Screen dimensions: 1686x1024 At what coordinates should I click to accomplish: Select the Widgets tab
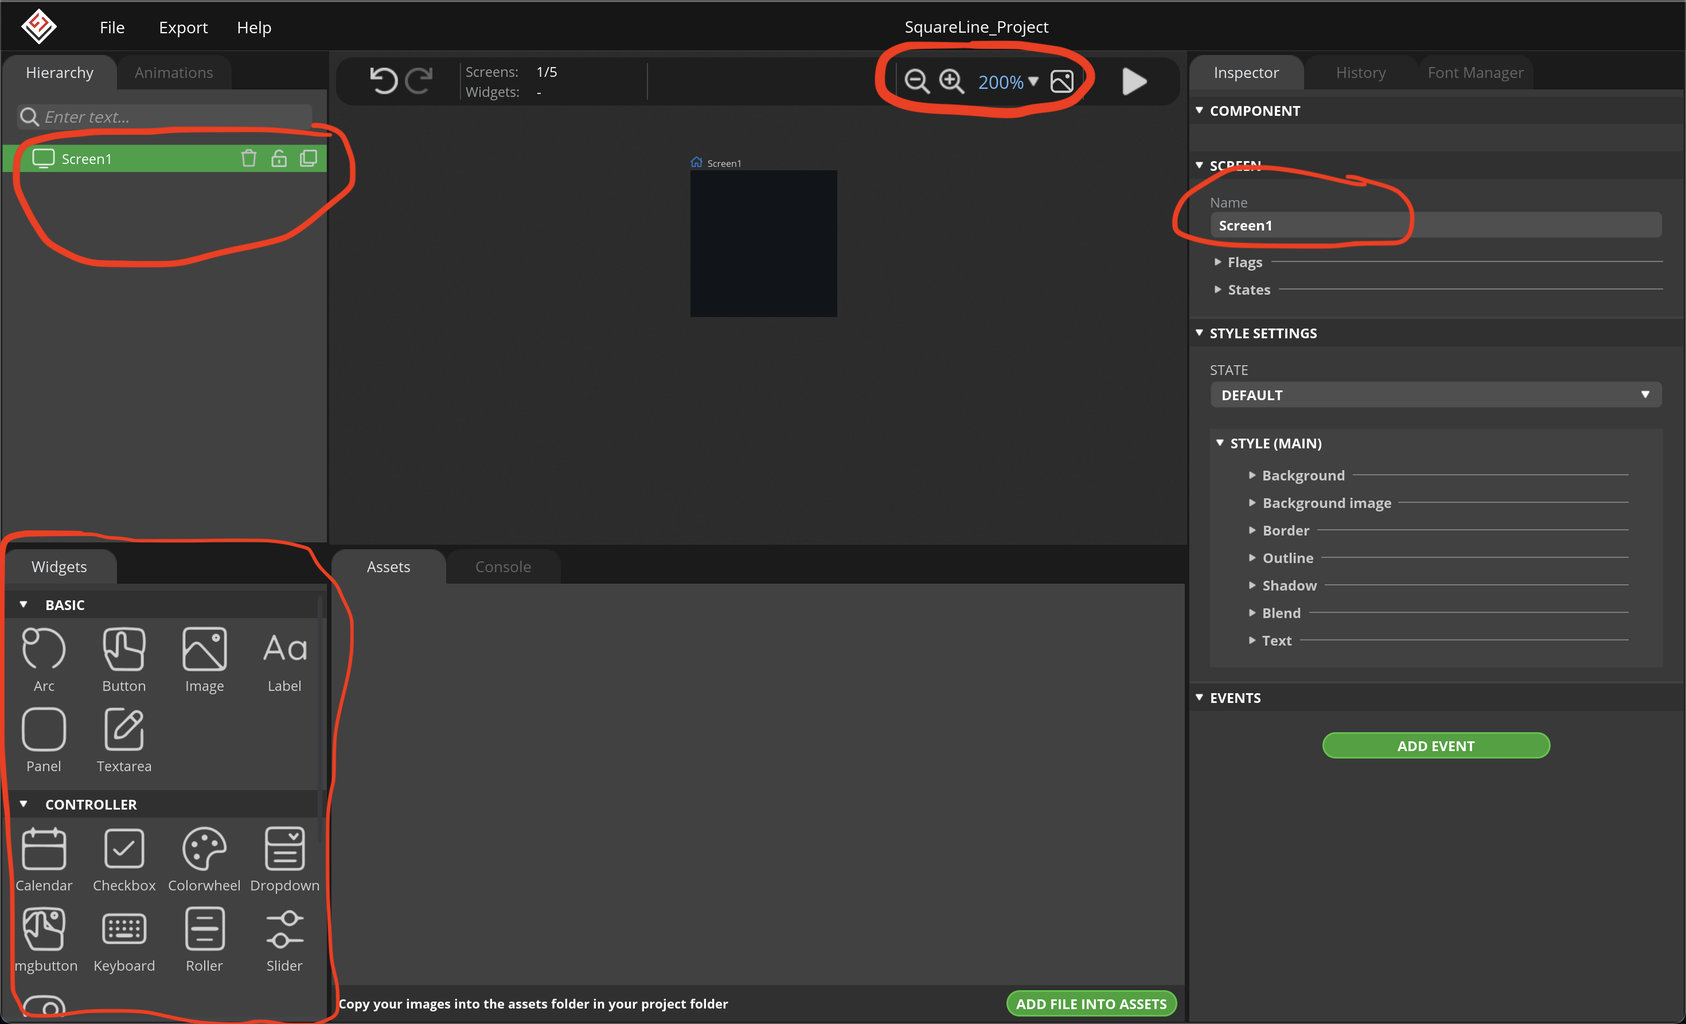tap(59, 566)
